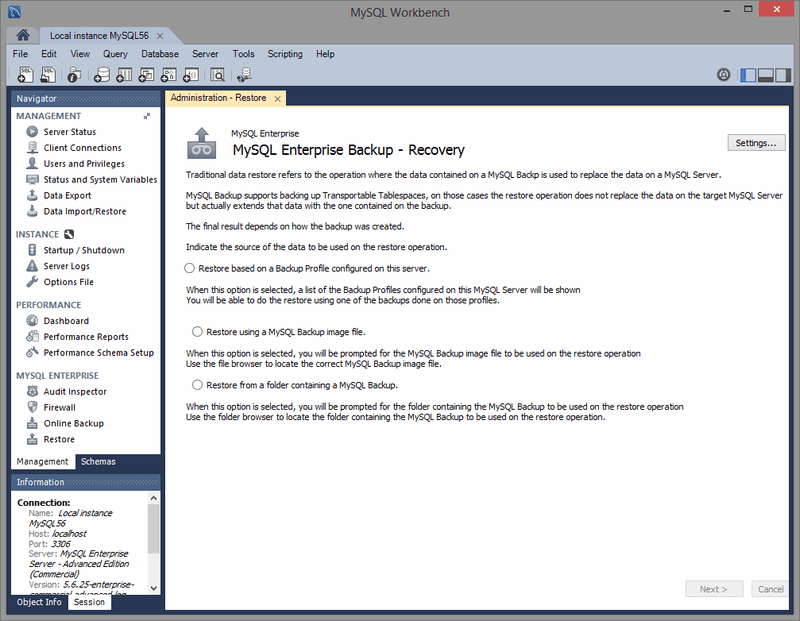800x621 pixels.
Task: Click the Next > button
Action: tap(714, 589)
